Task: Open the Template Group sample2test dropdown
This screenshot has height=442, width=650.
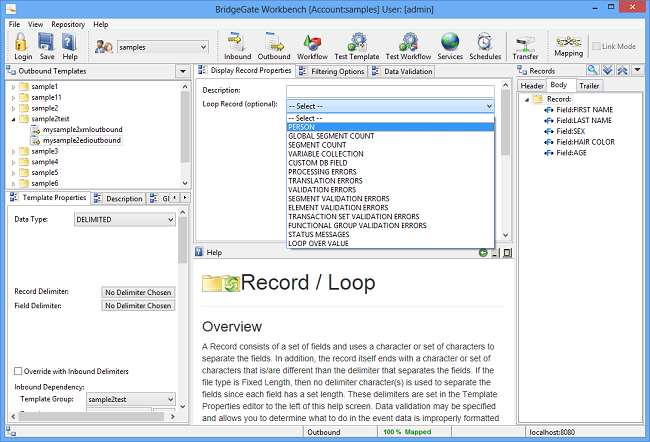Action: [x=170, y=399]
